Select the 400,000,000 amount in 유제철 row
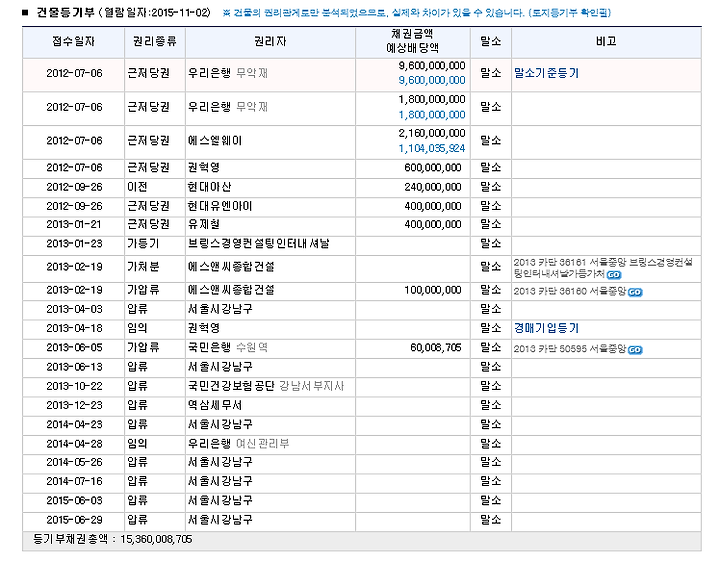Screen dimensions: 720x562 433,225
